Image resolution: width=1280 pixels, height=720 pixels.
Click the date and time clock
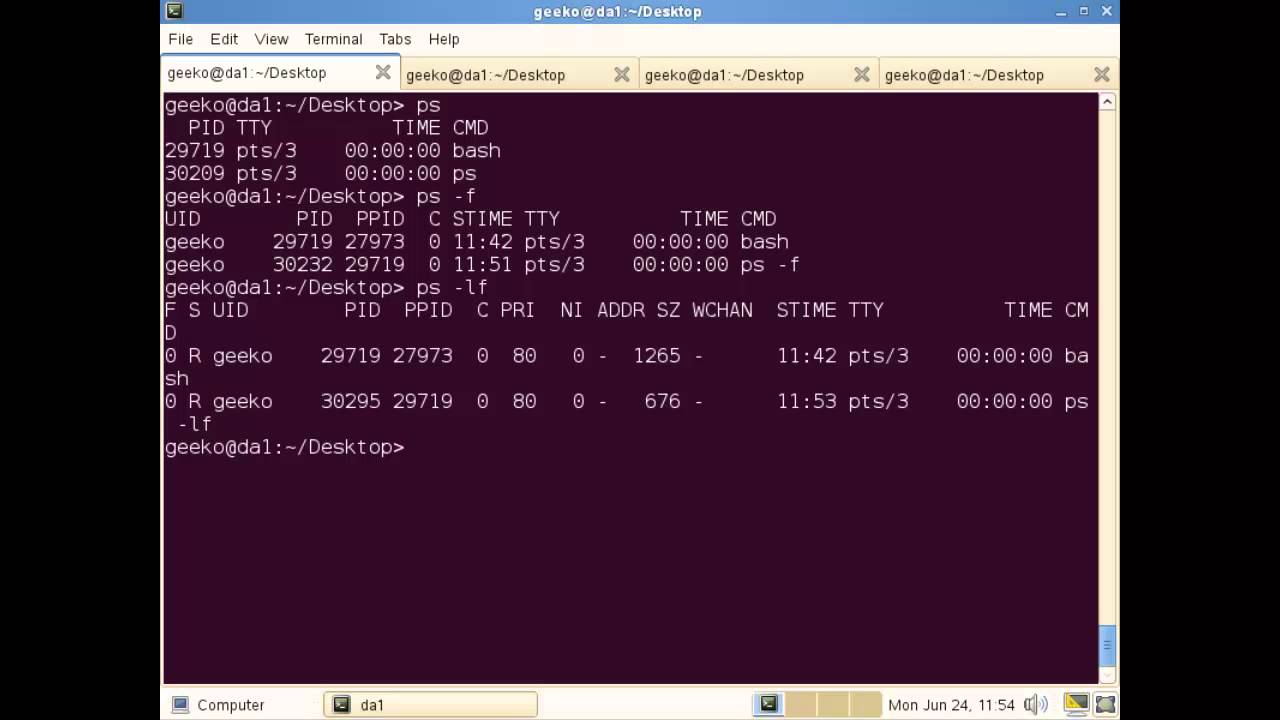pyautogui.click(x=951, y=705)
